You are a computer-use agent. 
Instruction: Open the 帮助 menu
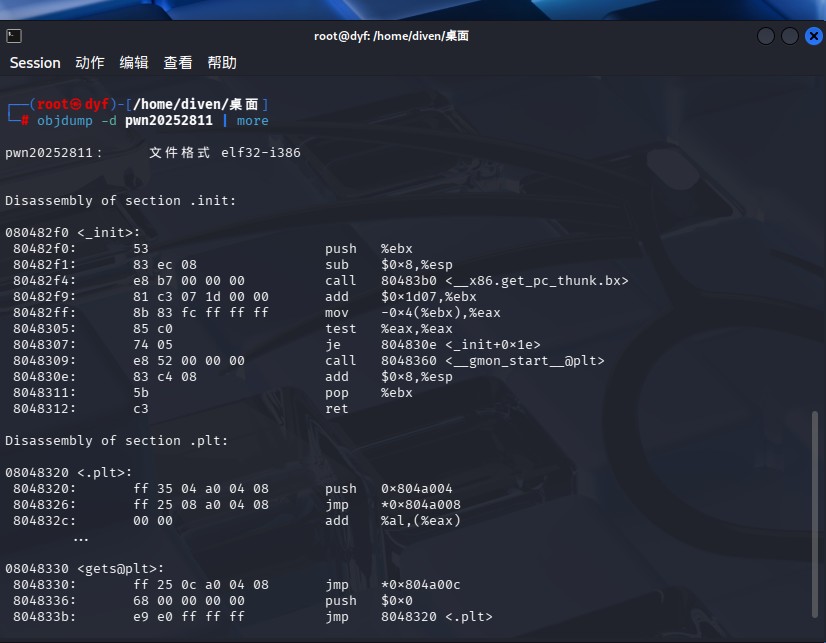pyautogui.click(x=222, y=63)
